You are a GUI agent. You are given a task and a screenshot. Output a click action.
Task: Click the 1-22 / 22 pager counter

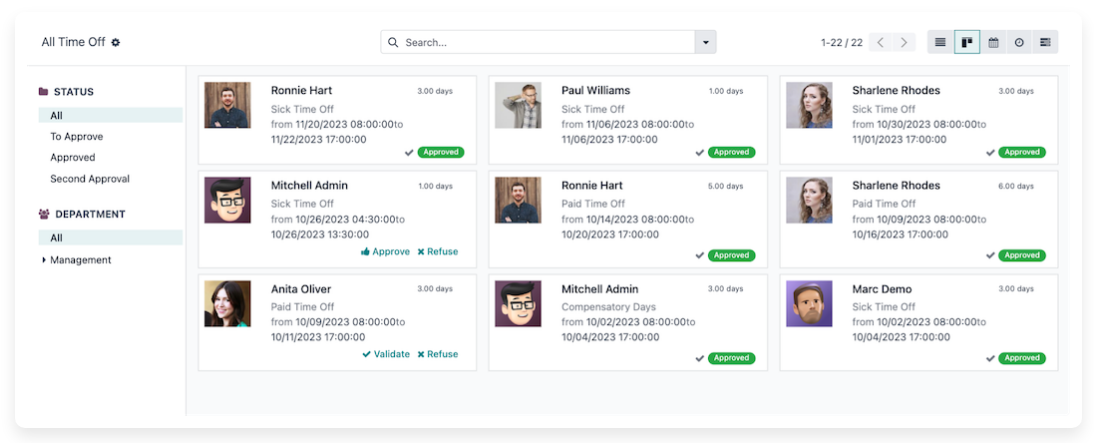(841, 43)
